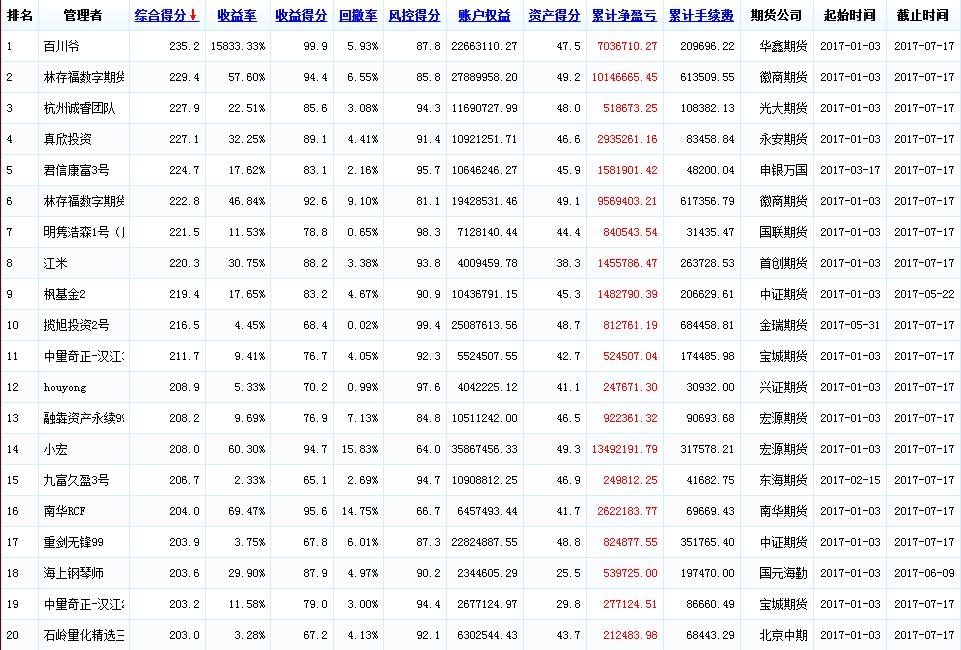This screenshot has width=961, height=650.
Task: Click futures company 华鑫期货
Action: pyautogui.click(x=783, y=46)
